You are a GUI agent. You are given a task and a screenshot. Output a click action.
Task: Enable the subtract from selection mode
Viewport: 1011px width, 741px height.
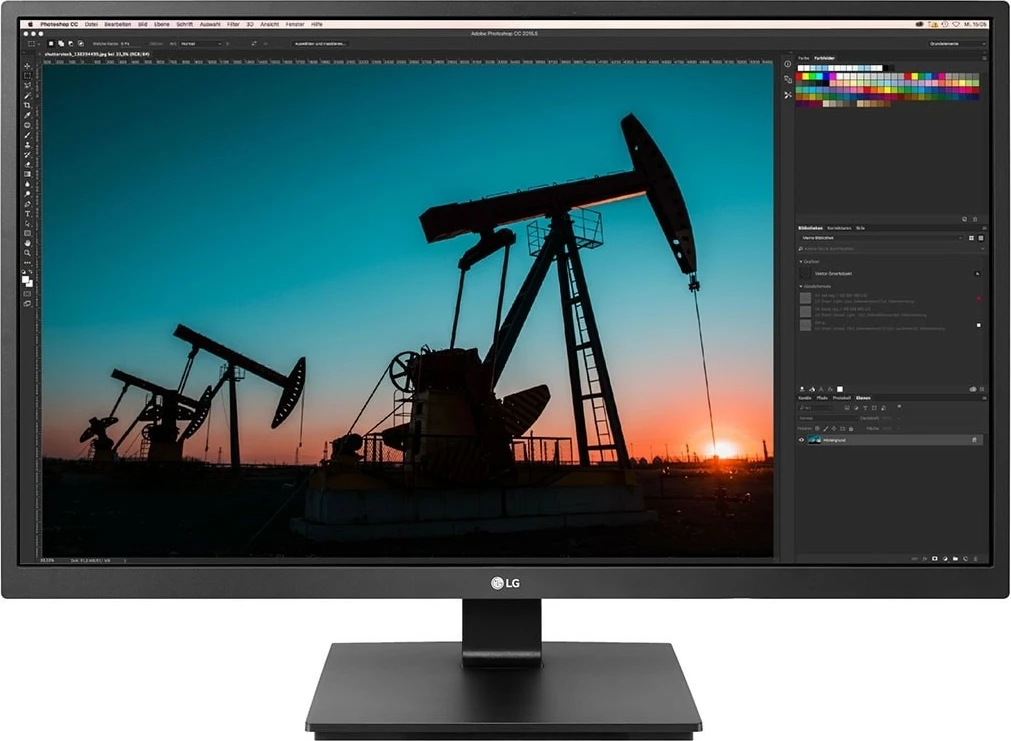click(x=69, y=43)
